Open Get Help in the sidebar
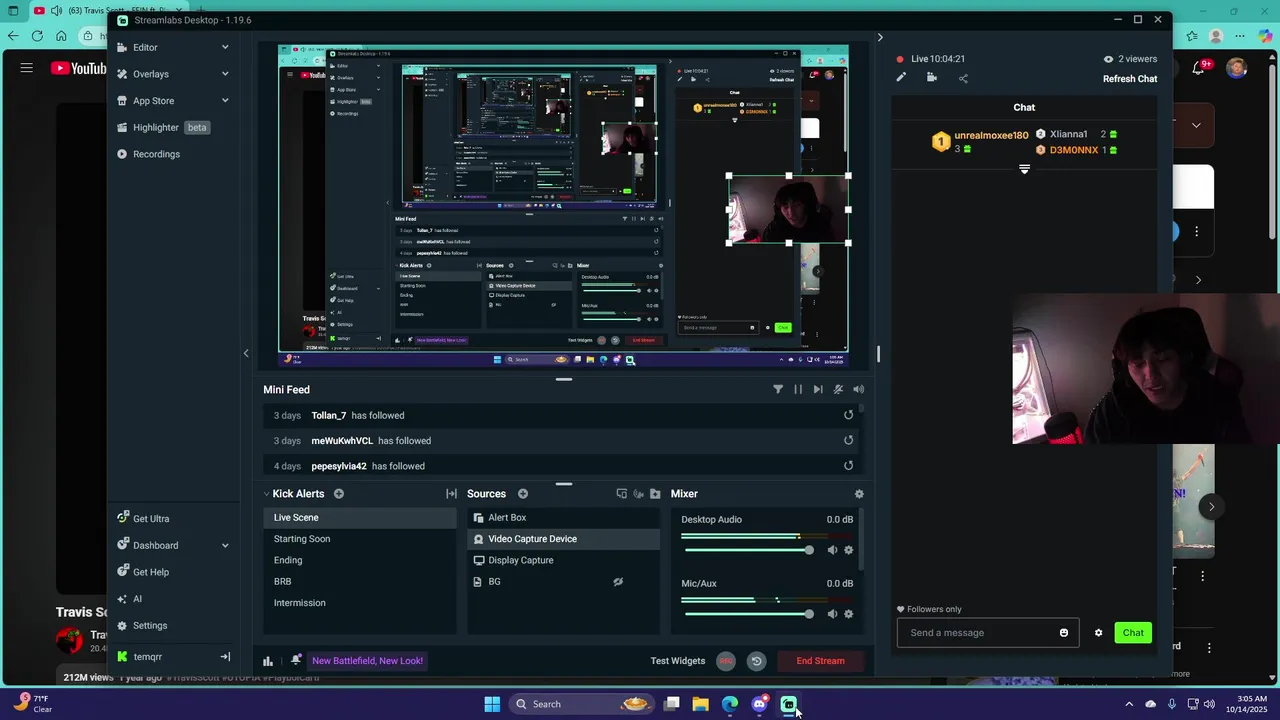Viewport: 1280px width, 720px height. click(x=151, y=572)
